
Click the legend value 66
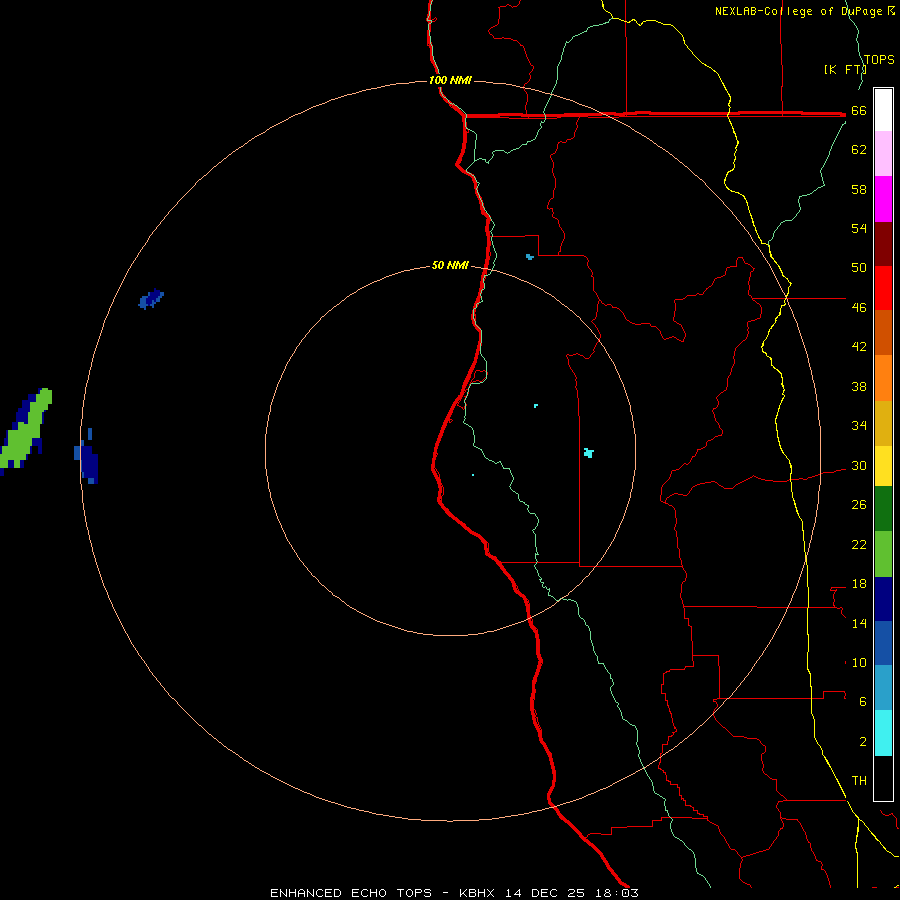tap(859, 110)
